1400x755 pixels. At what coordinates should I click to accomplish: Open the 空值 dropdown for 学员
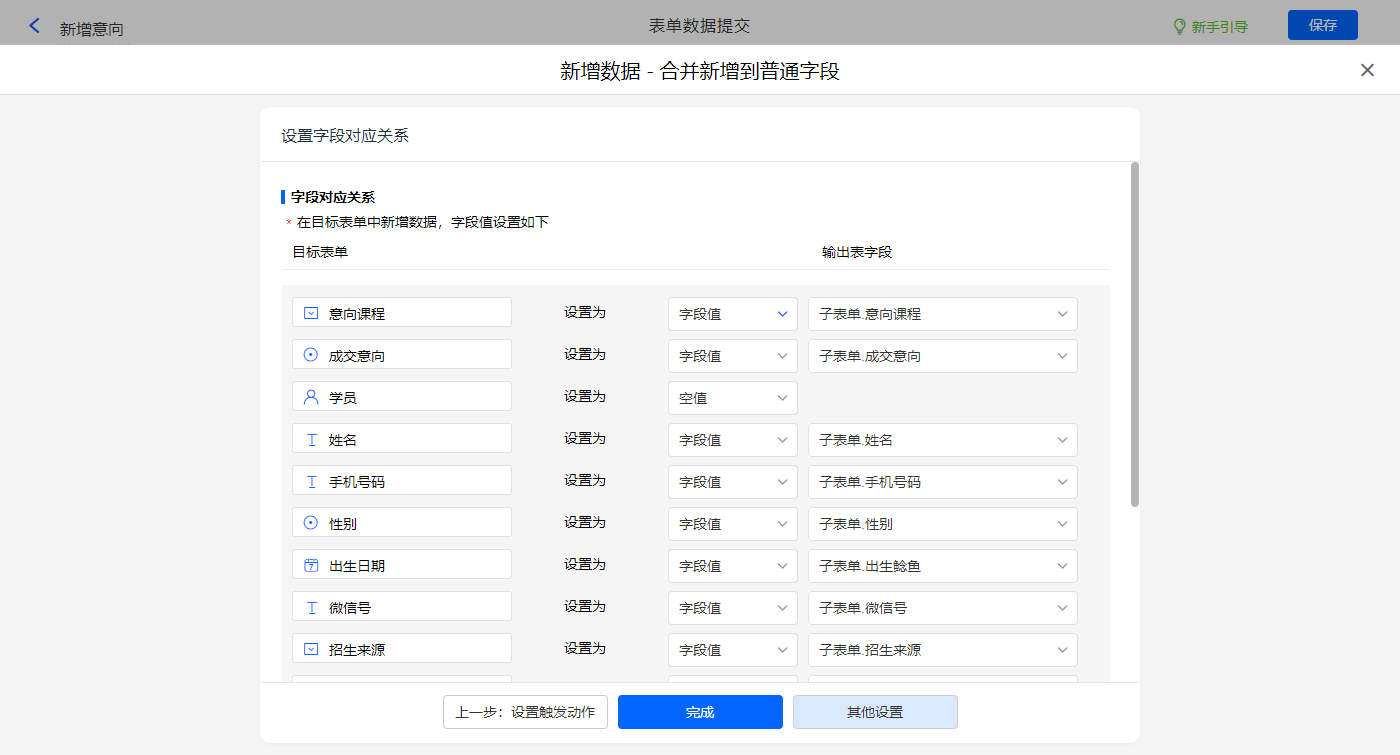click(732, 398)
